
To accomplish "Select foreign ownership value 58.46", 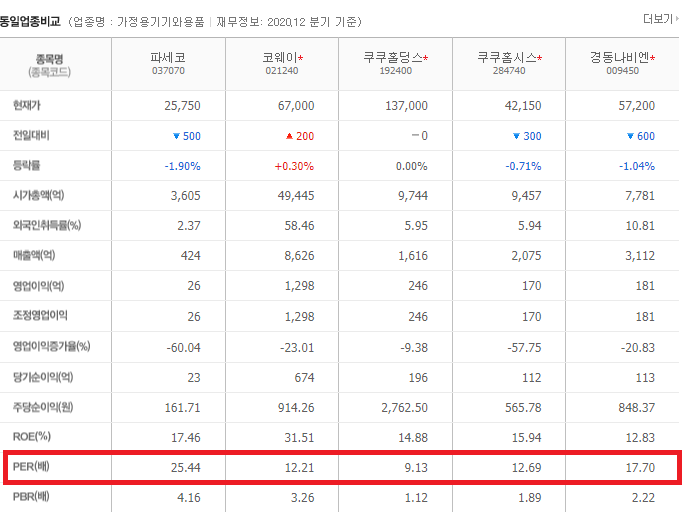I will coord(299,226).
